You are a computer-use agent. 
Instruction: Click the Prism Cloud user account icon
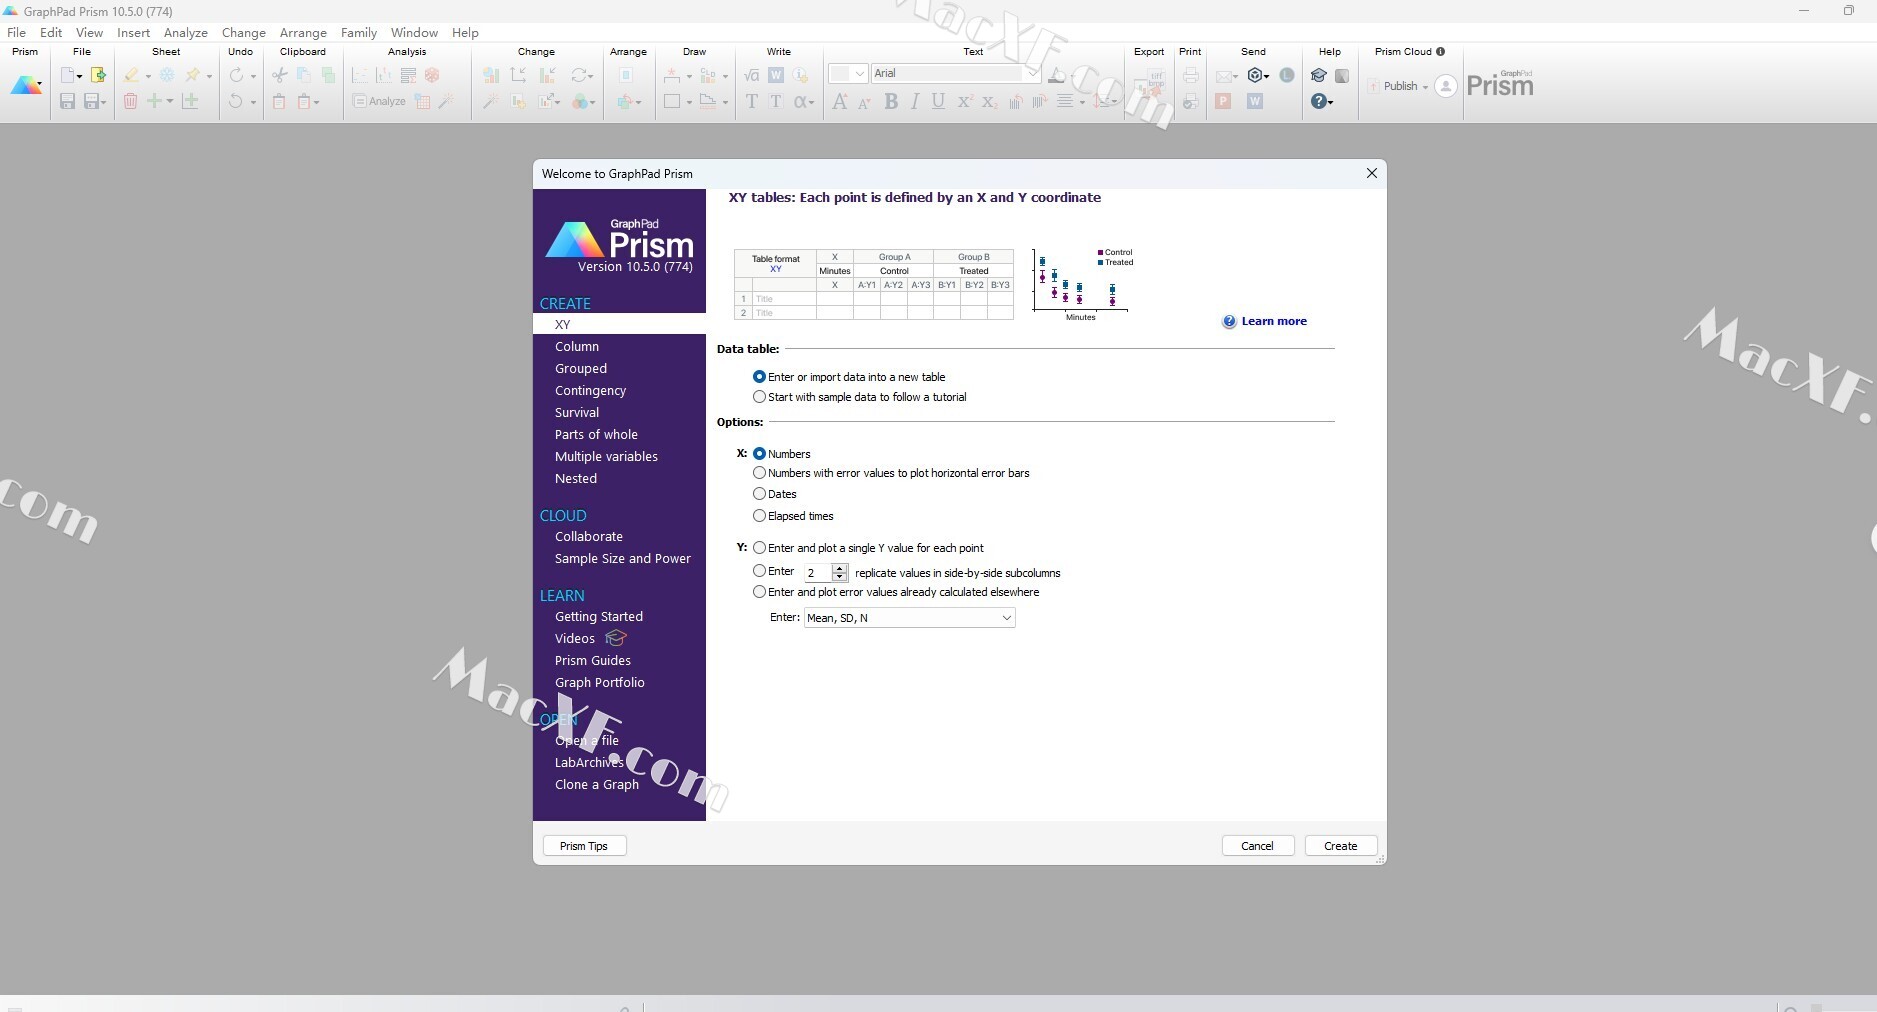pos(1445,86)
